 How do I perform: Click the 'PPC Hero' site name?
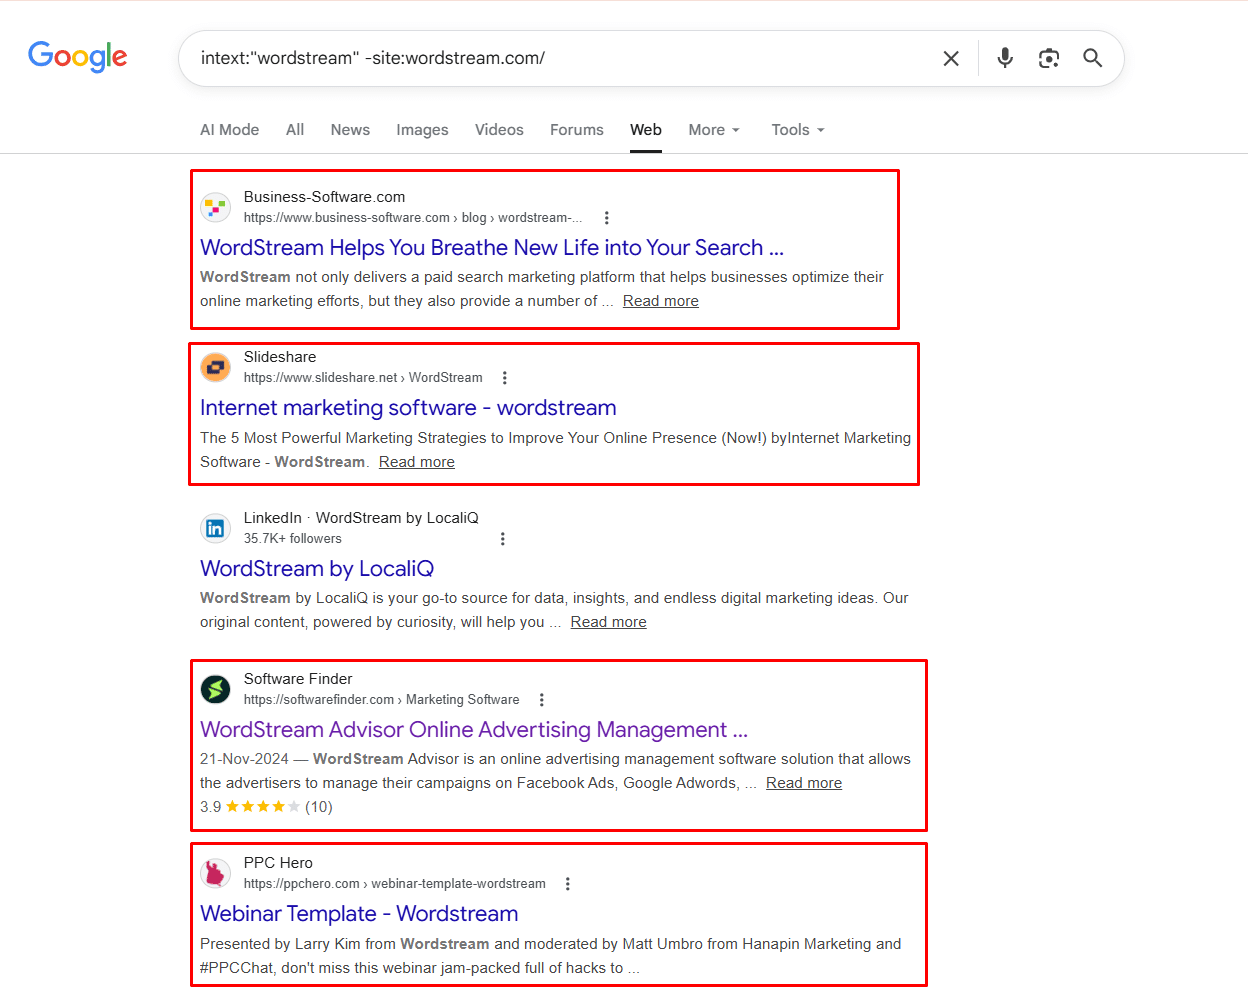tap(278, 863)
